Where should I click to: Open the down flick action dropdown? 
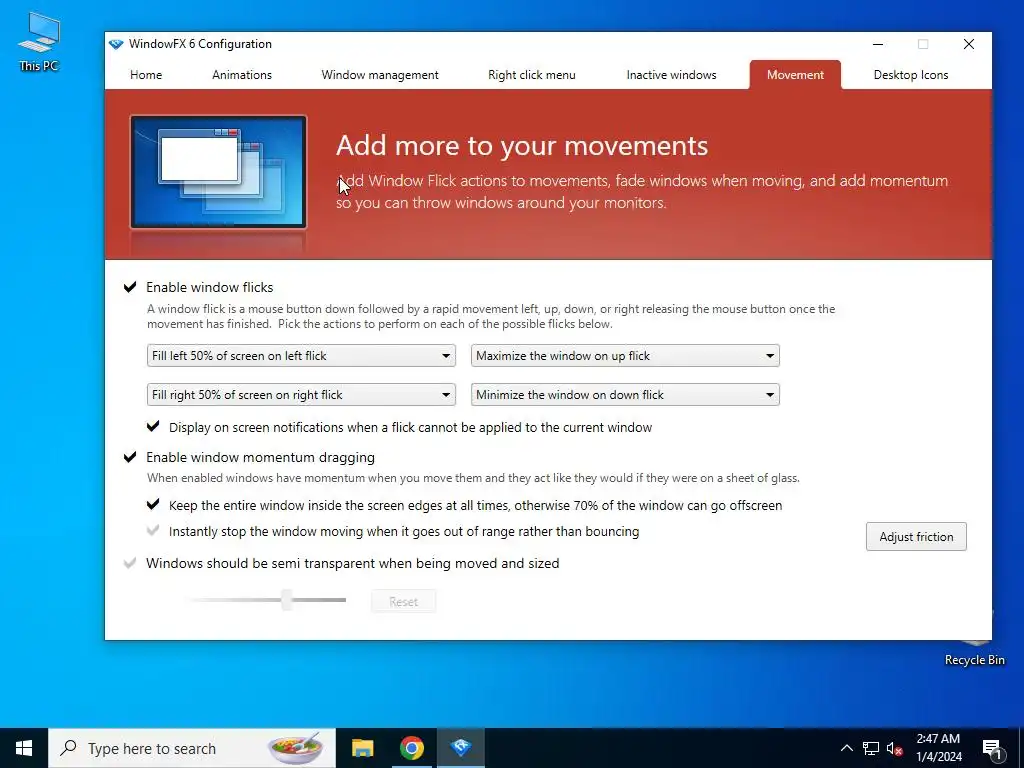625,395
